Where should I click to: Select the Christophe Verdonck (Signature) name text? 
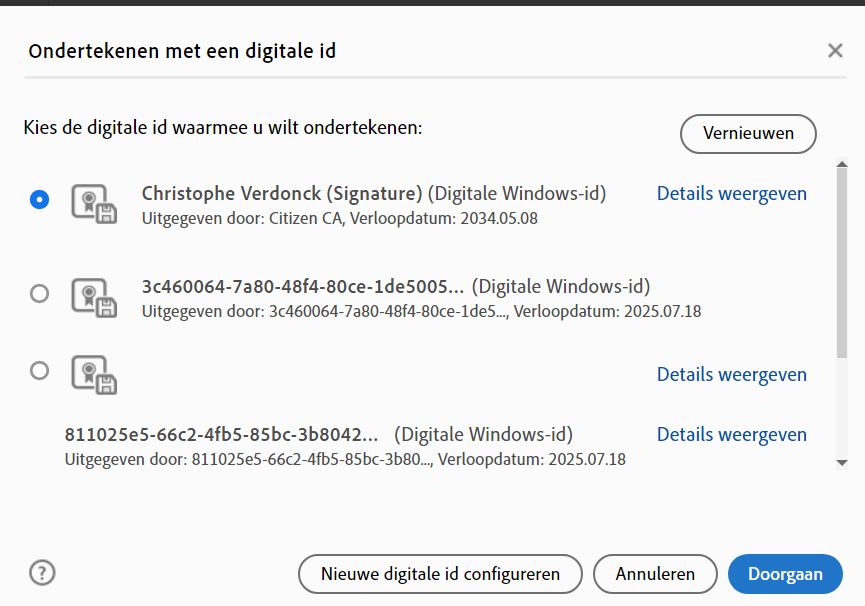tap(282, 194)
